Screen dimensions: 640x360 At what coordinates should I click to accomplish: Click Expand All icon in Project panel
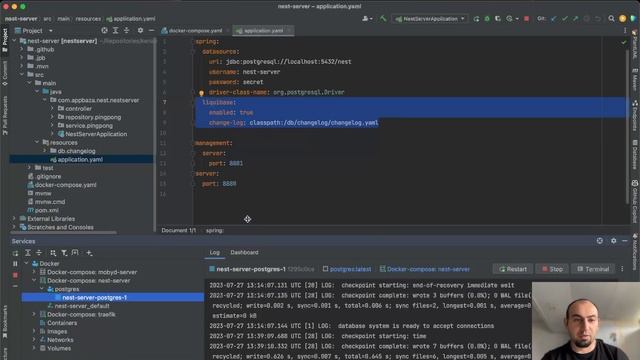tap(116, 31)
